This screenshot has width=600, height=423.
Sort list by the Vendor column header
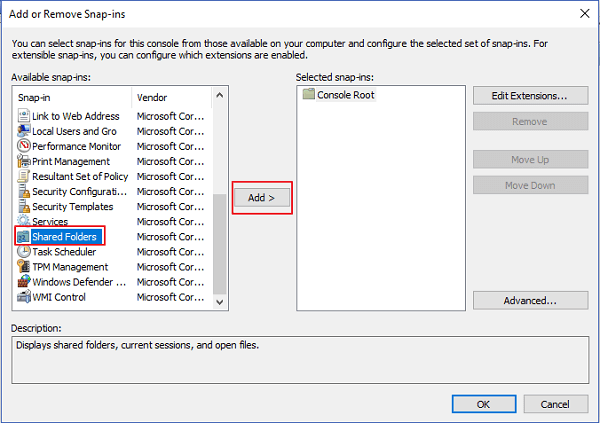[170, 98]
